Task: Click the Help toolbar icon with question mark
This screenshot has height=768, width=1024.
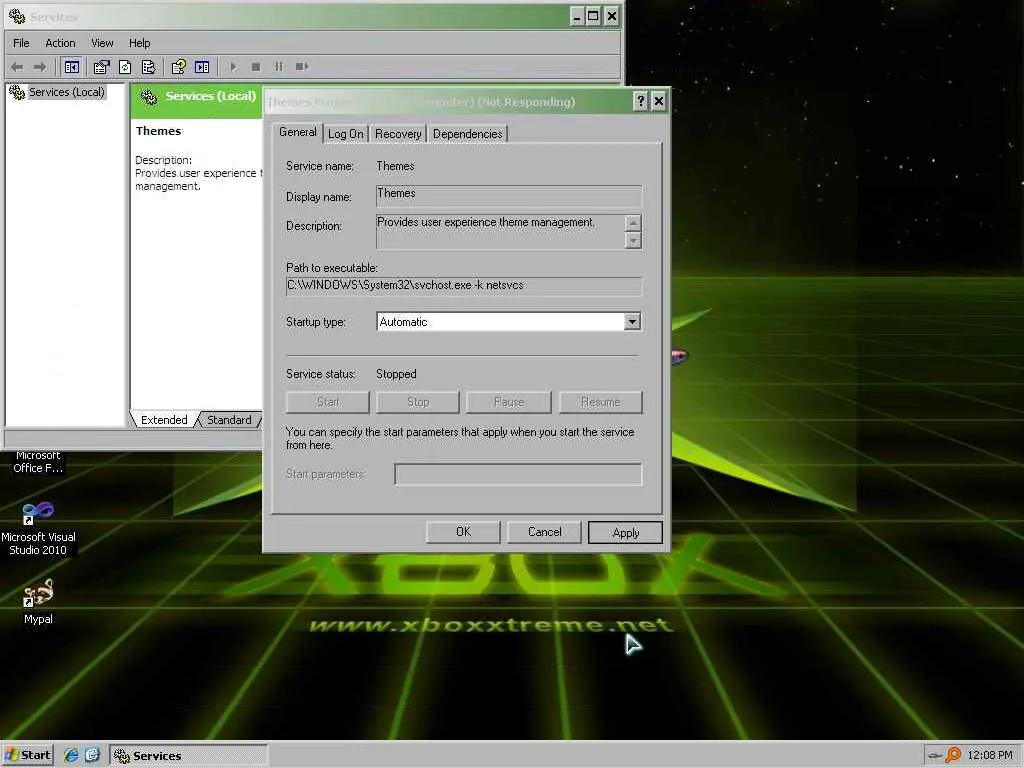Action: (178, 67)
